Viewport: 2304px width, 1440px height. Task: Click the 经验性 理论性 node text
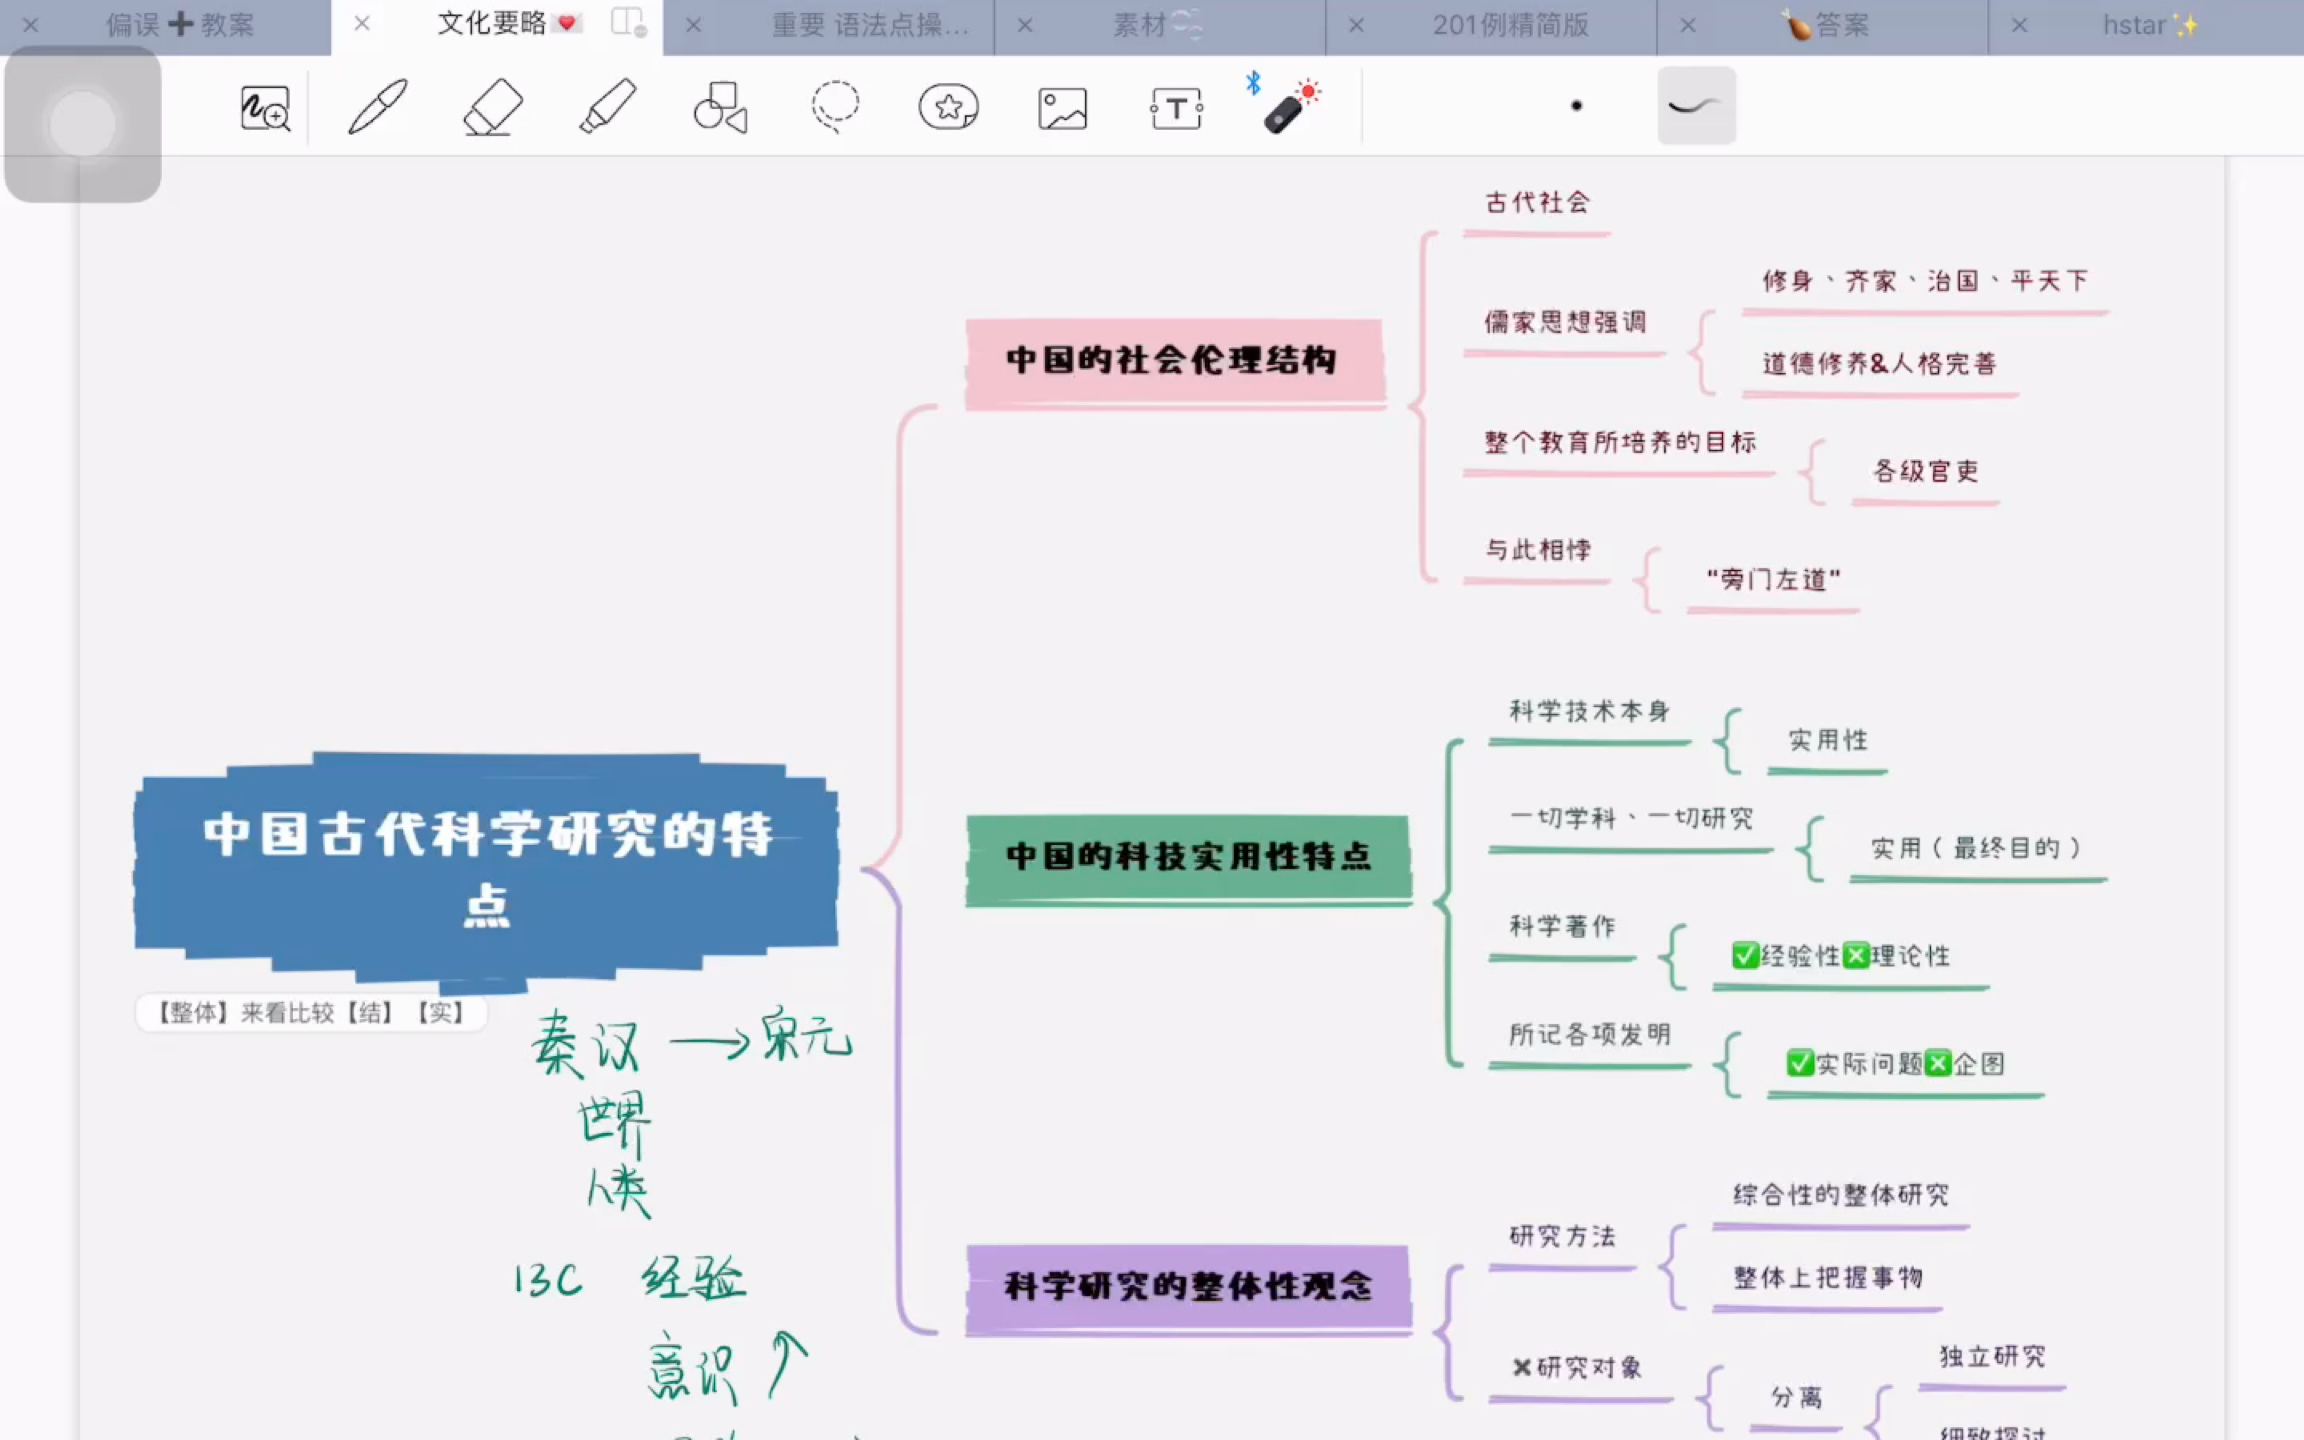point(1841,956)
